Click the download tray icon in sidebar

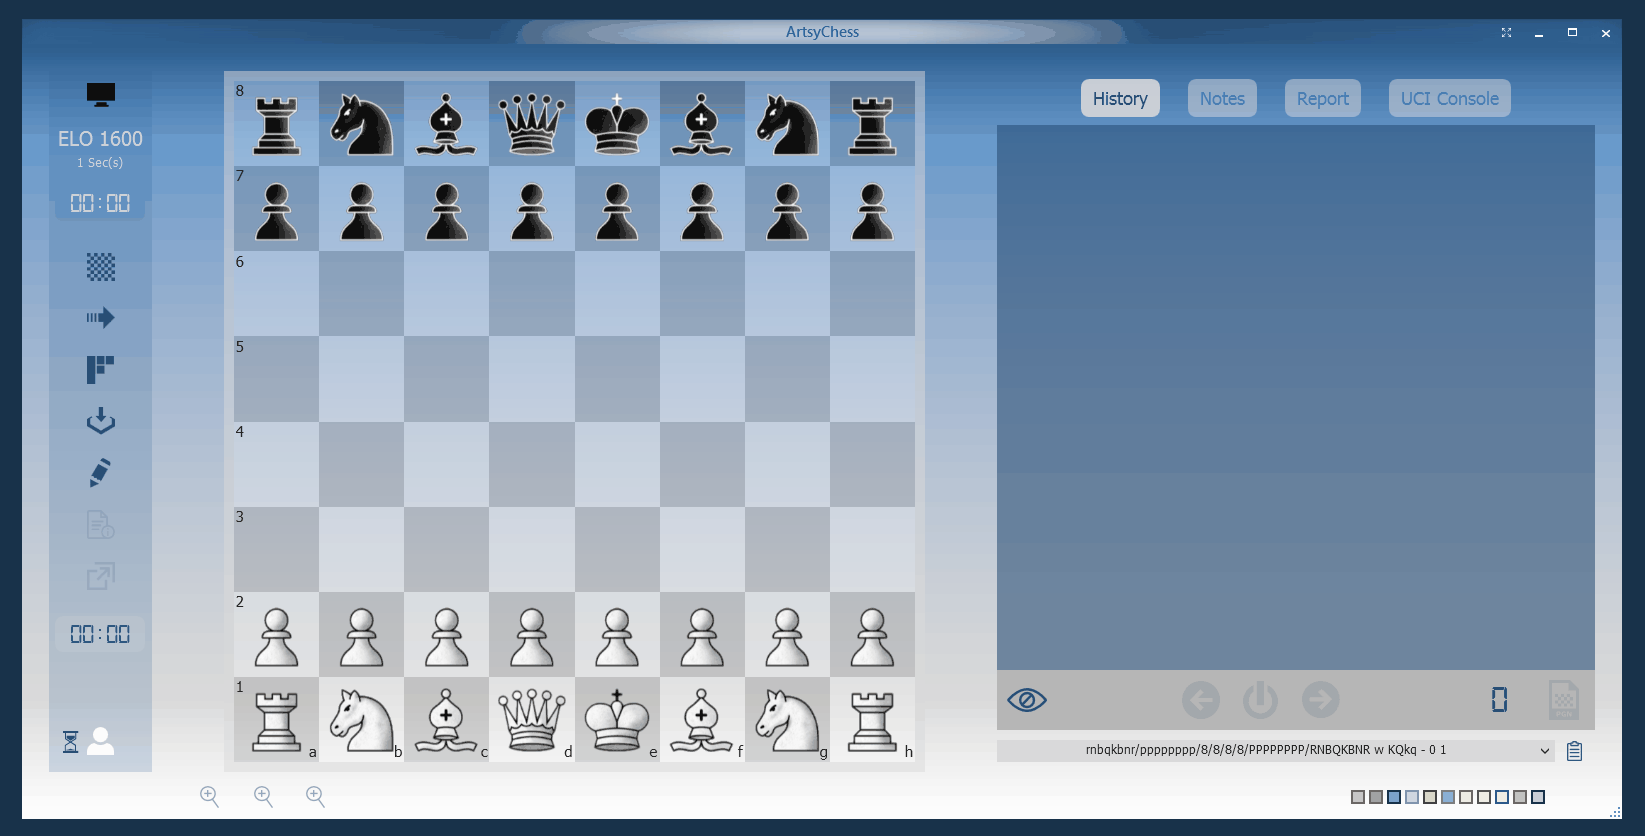[x=100, y=420]
